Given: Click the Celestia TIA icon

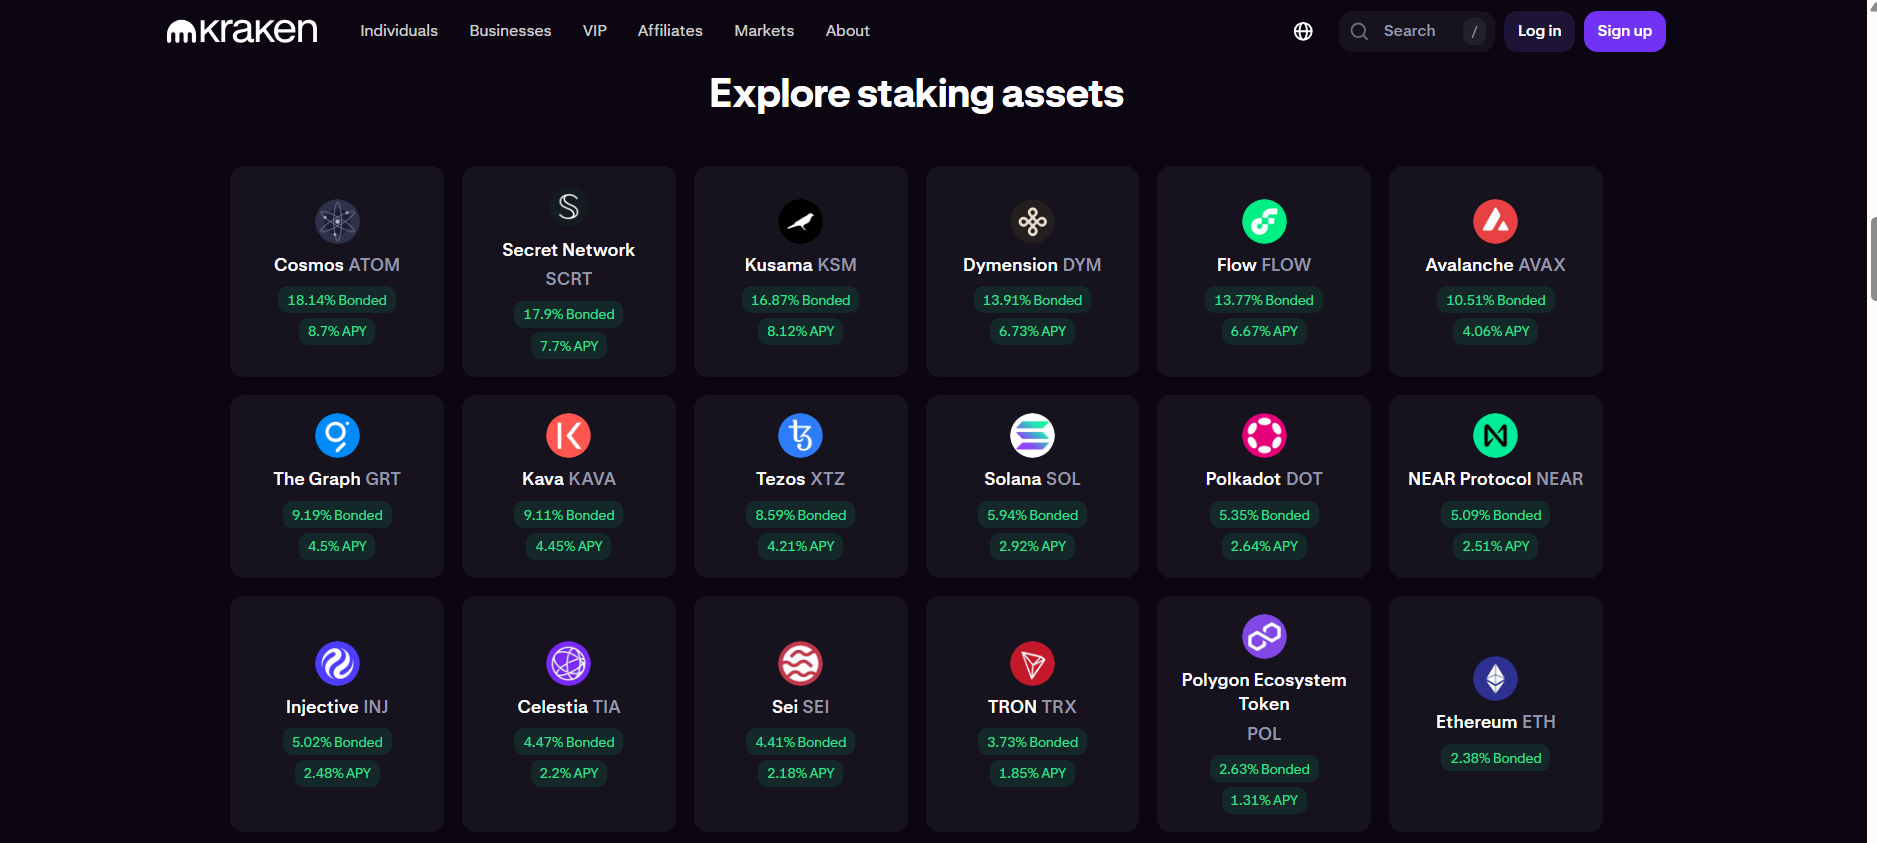Looking at the screenshot, I should (x=569, y=664).
